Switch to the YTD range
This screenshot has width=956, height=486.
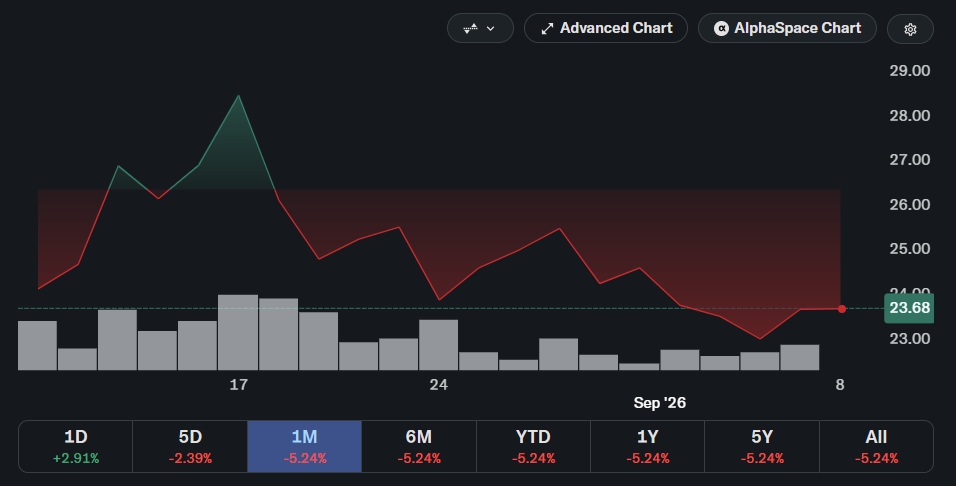coord(533,446)
